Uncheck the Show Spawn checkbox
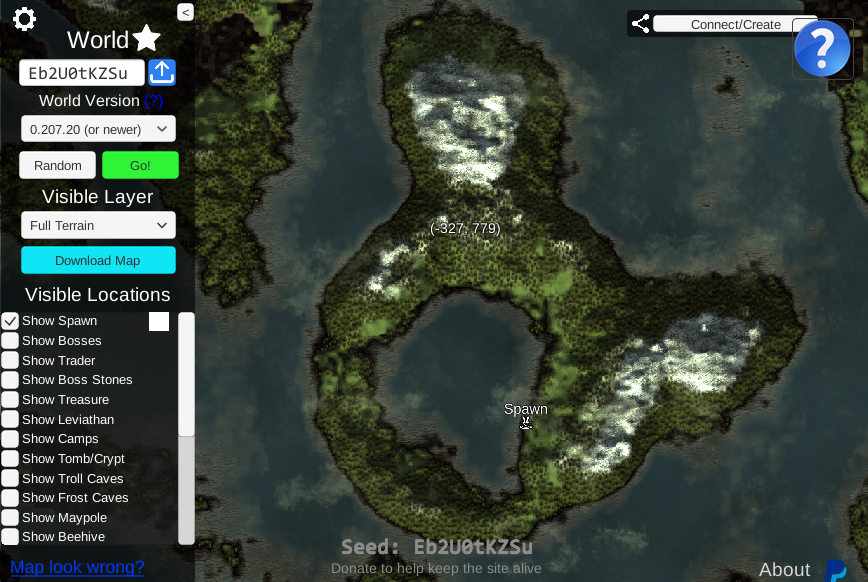Screen dimensions: 868x582 click(x=10, y=321)
